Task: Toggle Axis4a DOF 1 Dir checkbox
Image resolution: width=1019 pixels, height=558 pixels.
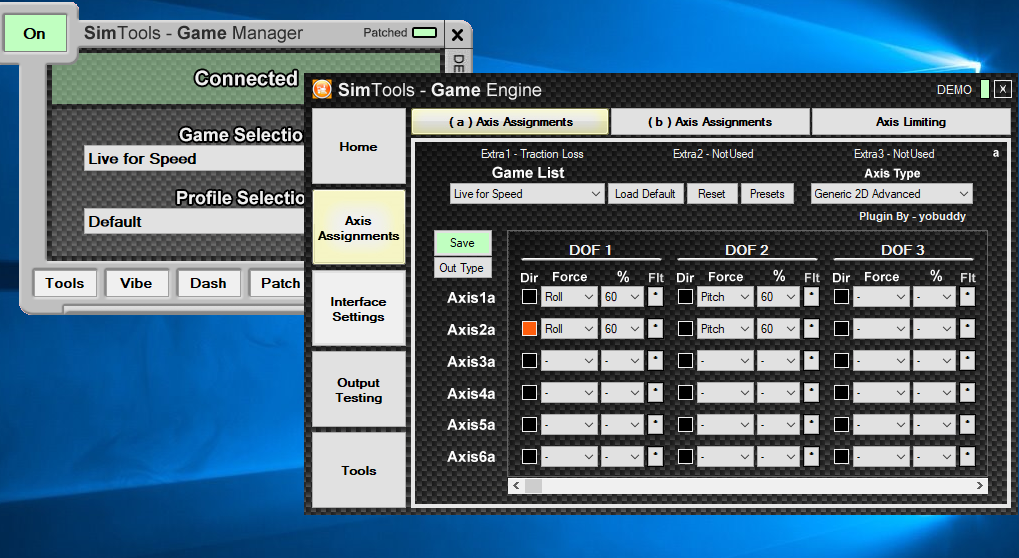Action: coord(530,392)
